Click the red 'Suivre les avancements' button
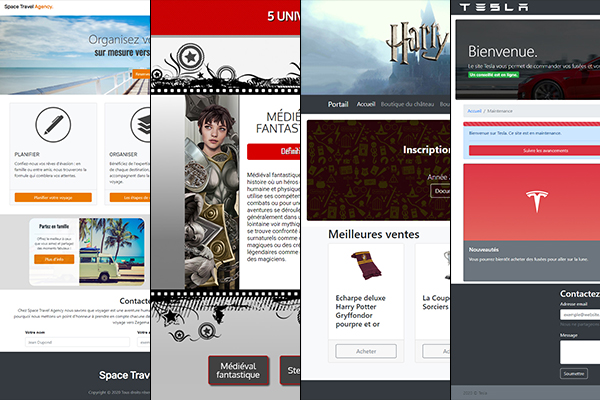This screenshot has width=600, height=400. pyautogui.click(x=535, y=150)
